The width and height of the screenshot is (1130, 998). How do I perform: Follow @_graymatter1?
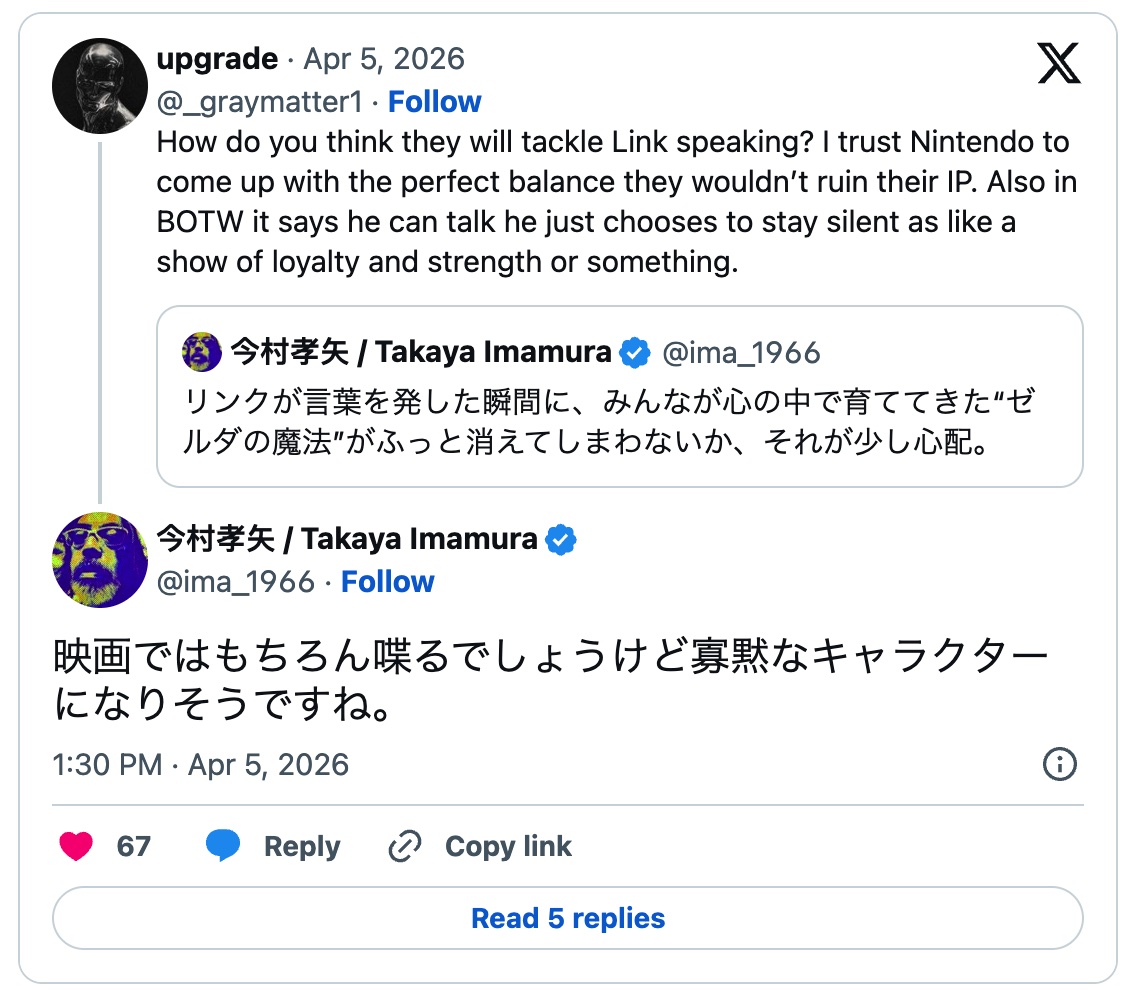point(434,102)
